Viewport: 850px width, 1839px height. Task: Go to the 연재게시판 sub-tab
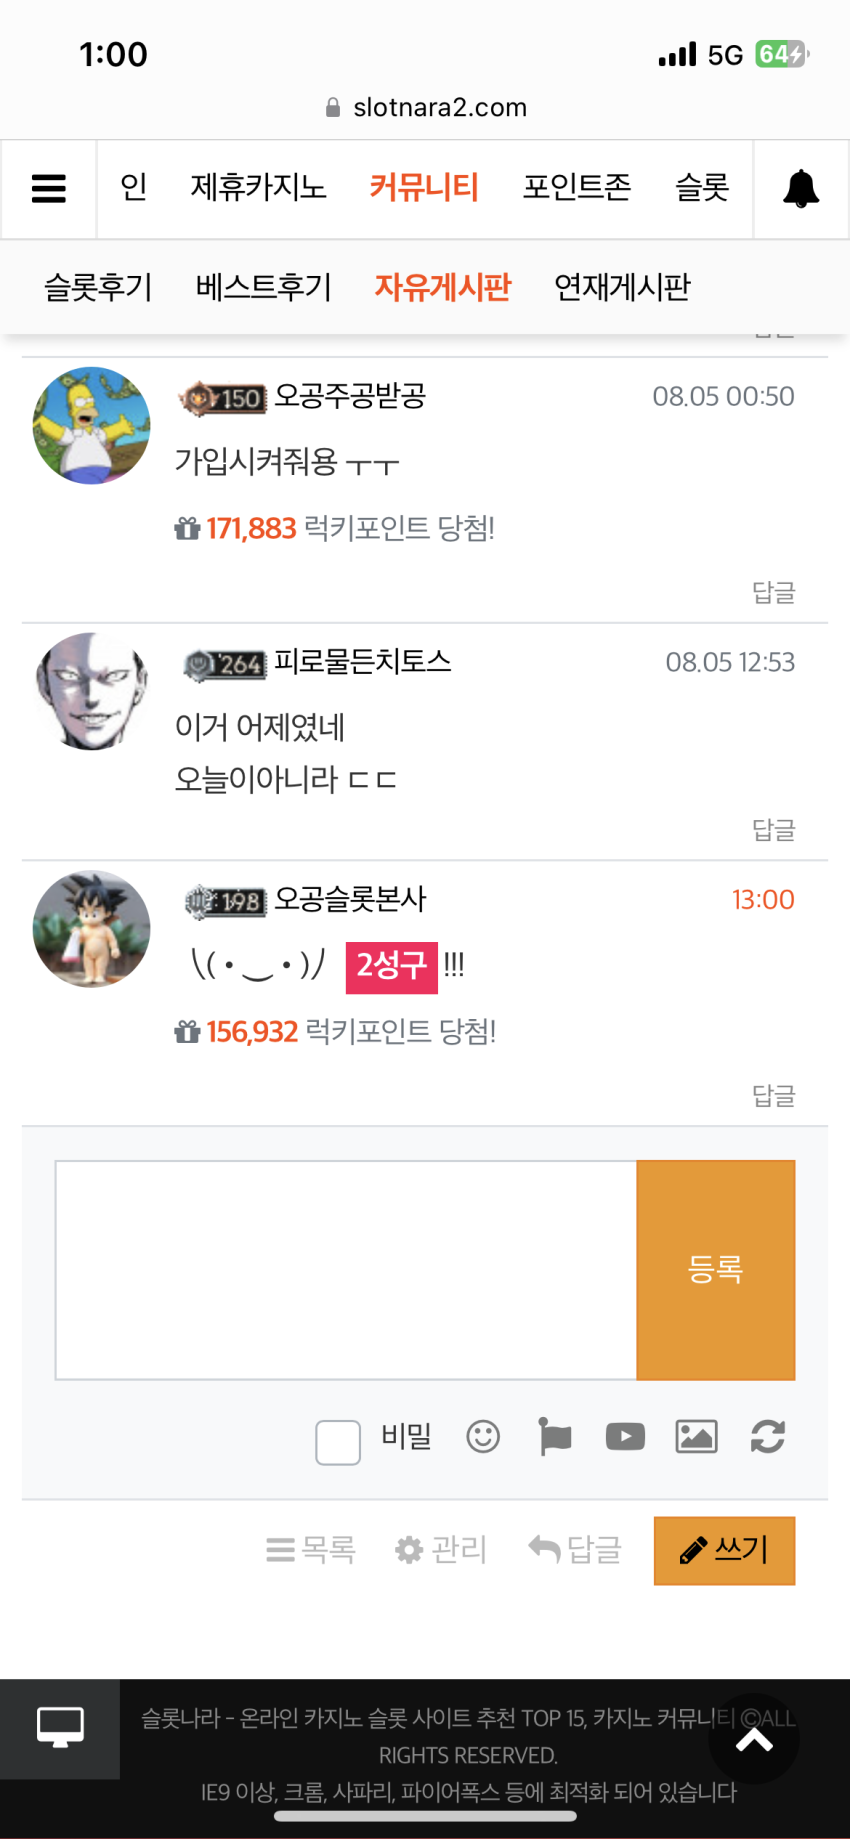pos(622,288)
